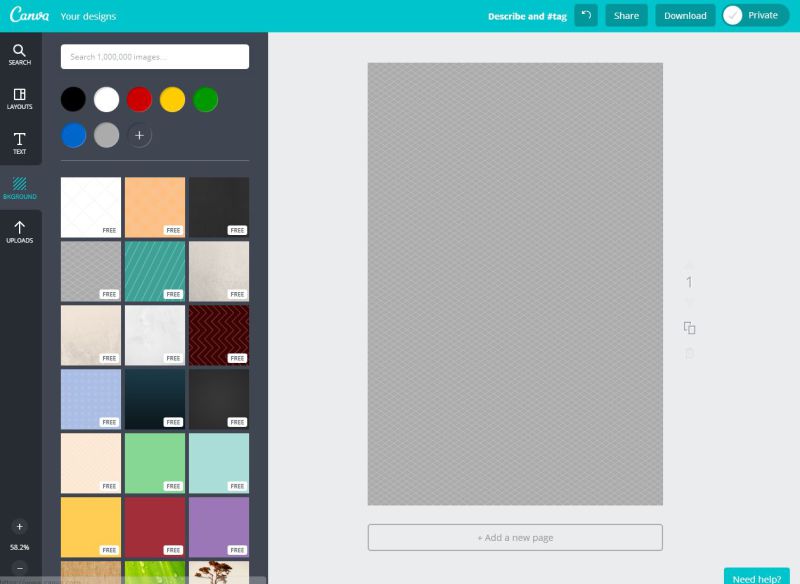Choose the purple background
The image size is (800, 584).
point(219,527)
